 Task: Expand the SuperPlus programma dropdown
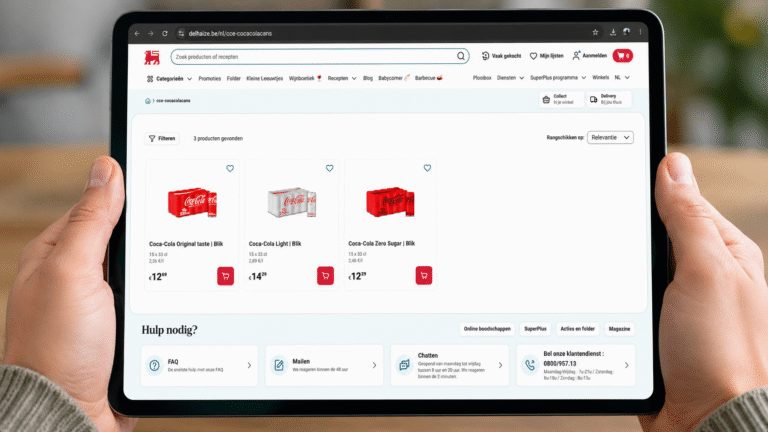click(558, 77)
